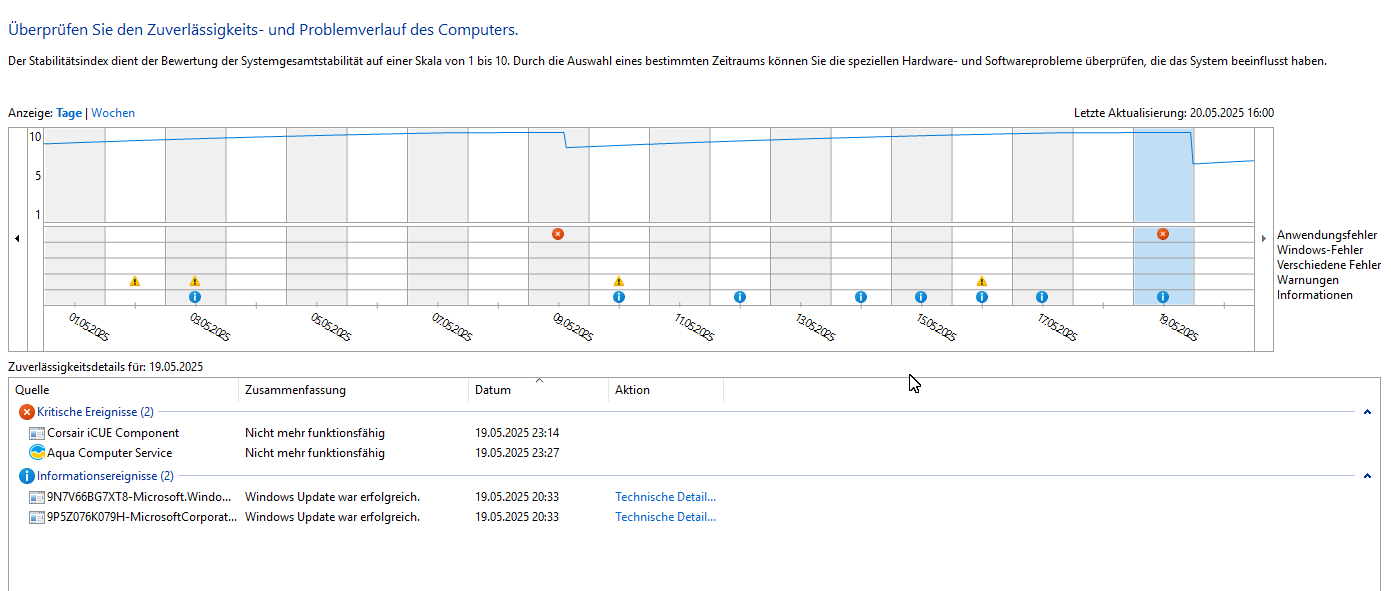Screen dimensions: 1391x591
Task: Click the information icon on 17.05.2025
Action: pos(1042,297)
